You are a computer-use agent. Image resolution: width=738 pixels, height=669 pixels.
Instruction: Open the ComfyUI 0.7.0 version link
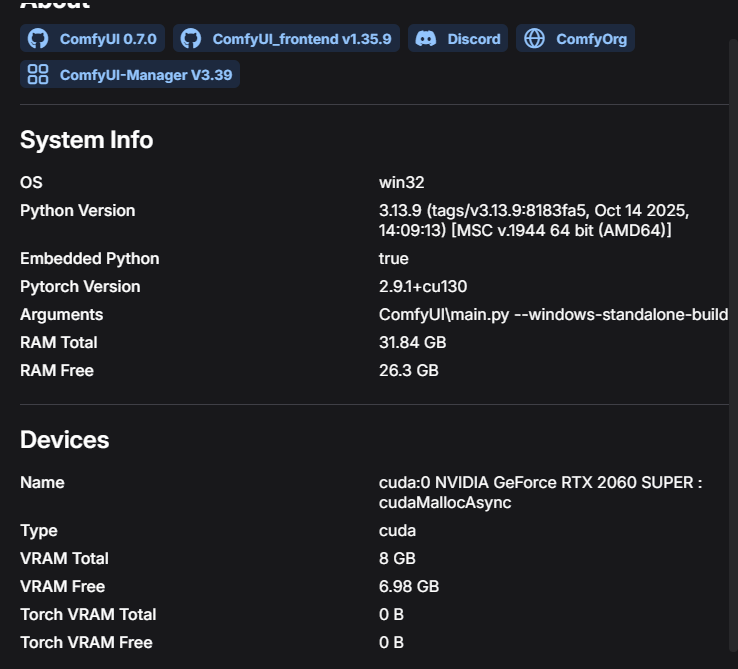pyautogui.click(x=108, y=39)
